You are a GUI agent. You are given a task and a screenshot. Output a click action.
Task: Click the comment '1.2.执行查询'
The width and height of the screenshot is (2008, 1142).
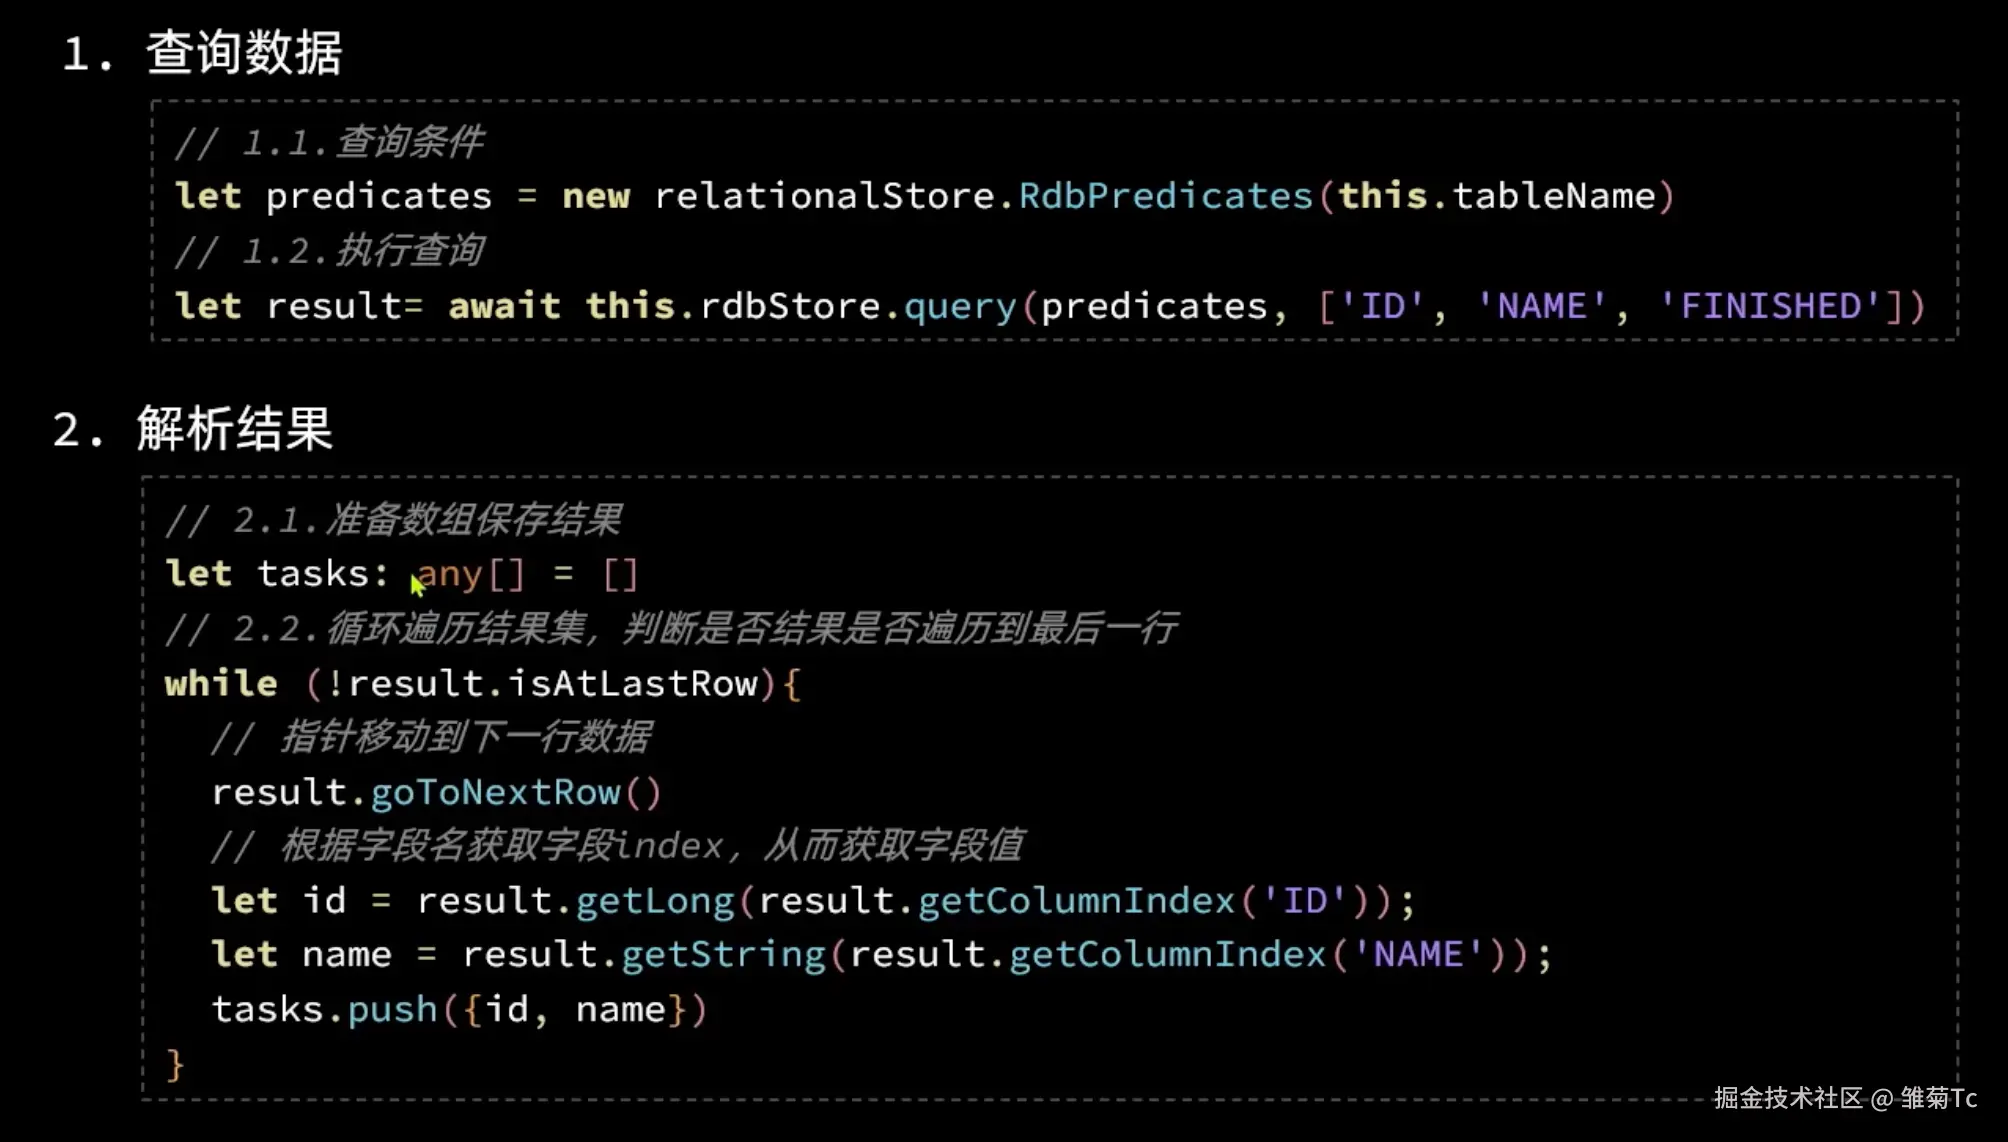pos(330,251)
